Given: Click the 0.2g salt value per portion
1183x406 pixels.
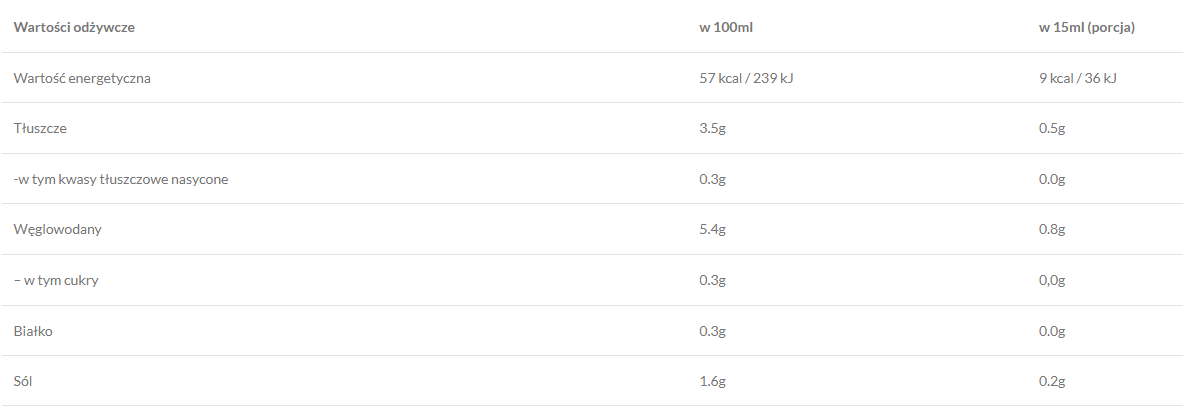Looking at the screenshot, I should pos(1052,381).
